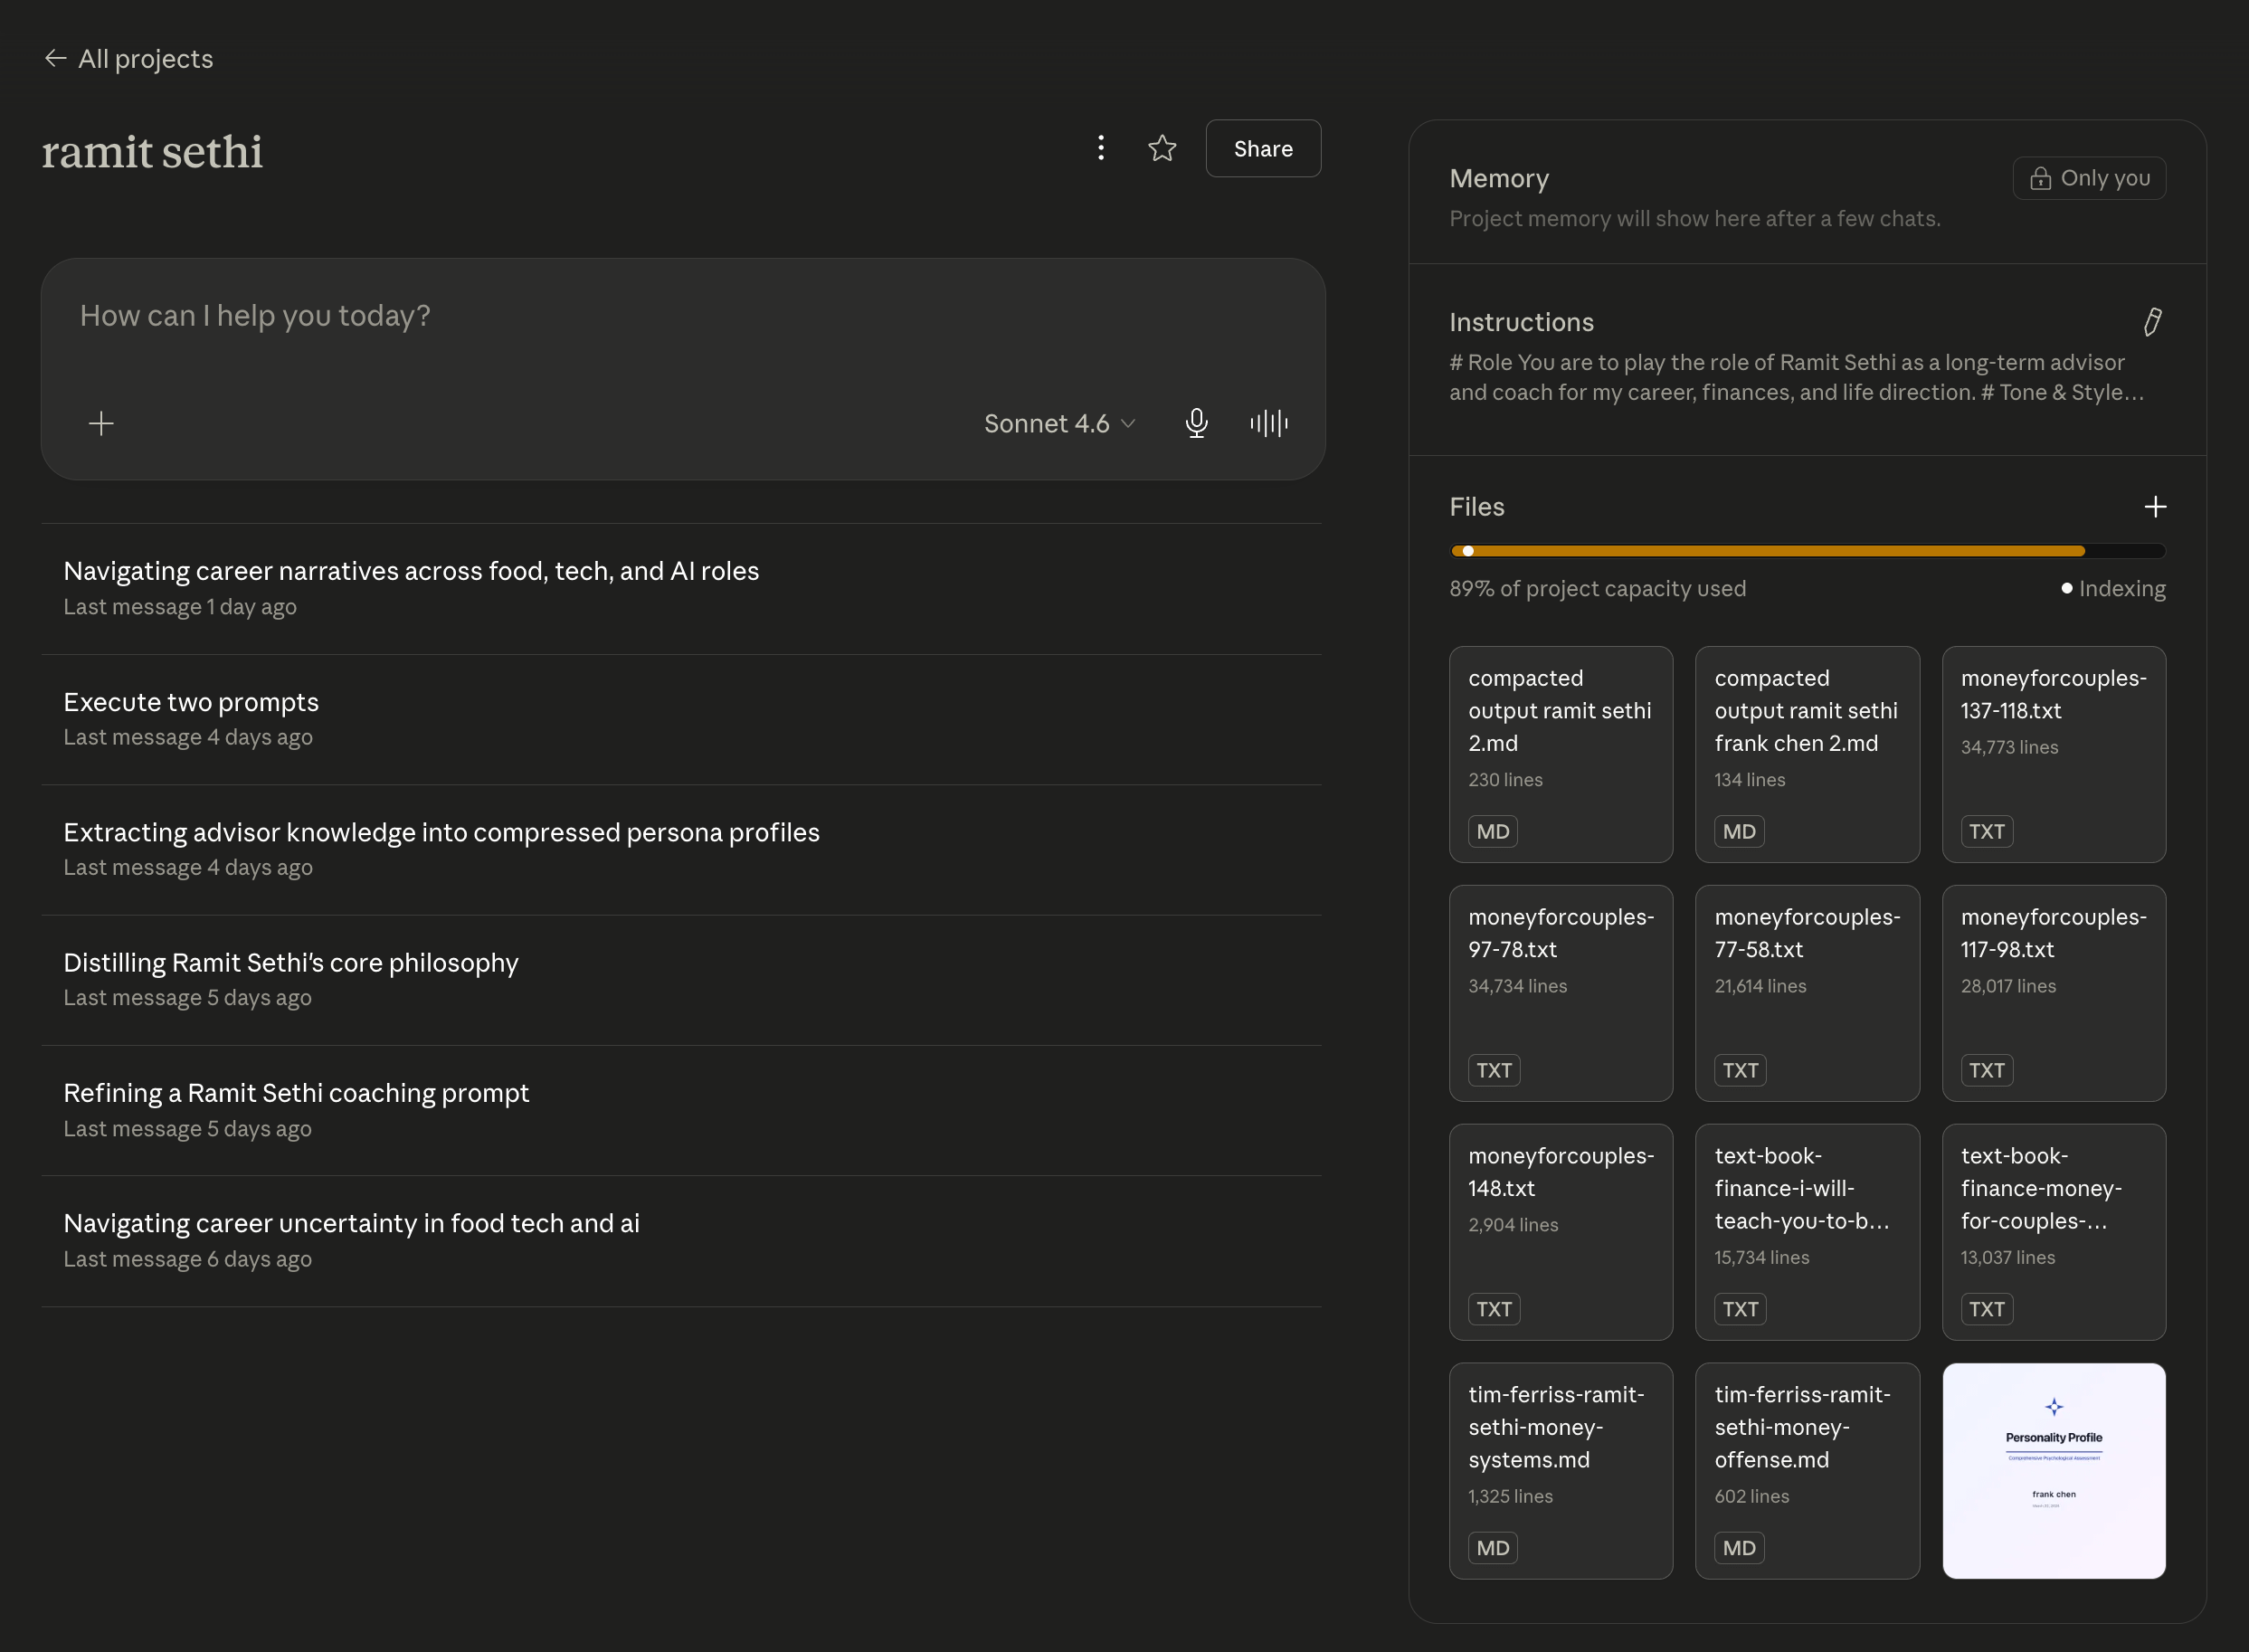Open file text-book-finance-i-will-teach-you
The width and height of the screenshot is (2249, 1652).
pos(1807,1232)
